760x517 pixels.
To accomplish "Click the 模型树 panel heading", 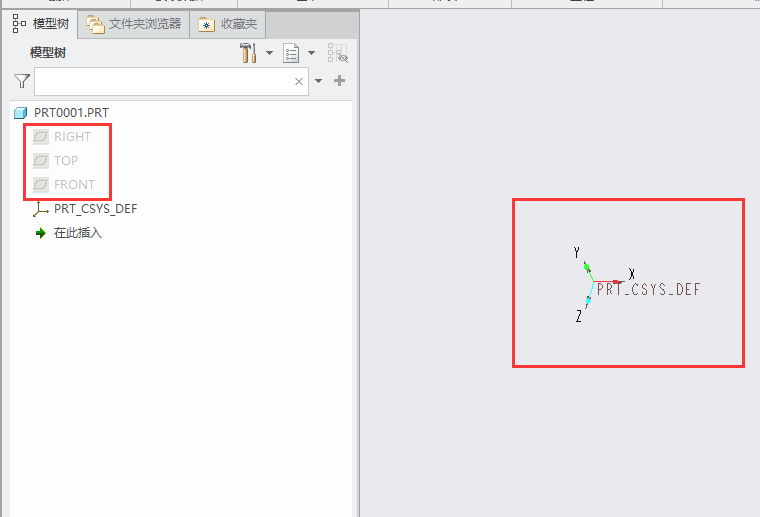I will (x=48, y=53).
